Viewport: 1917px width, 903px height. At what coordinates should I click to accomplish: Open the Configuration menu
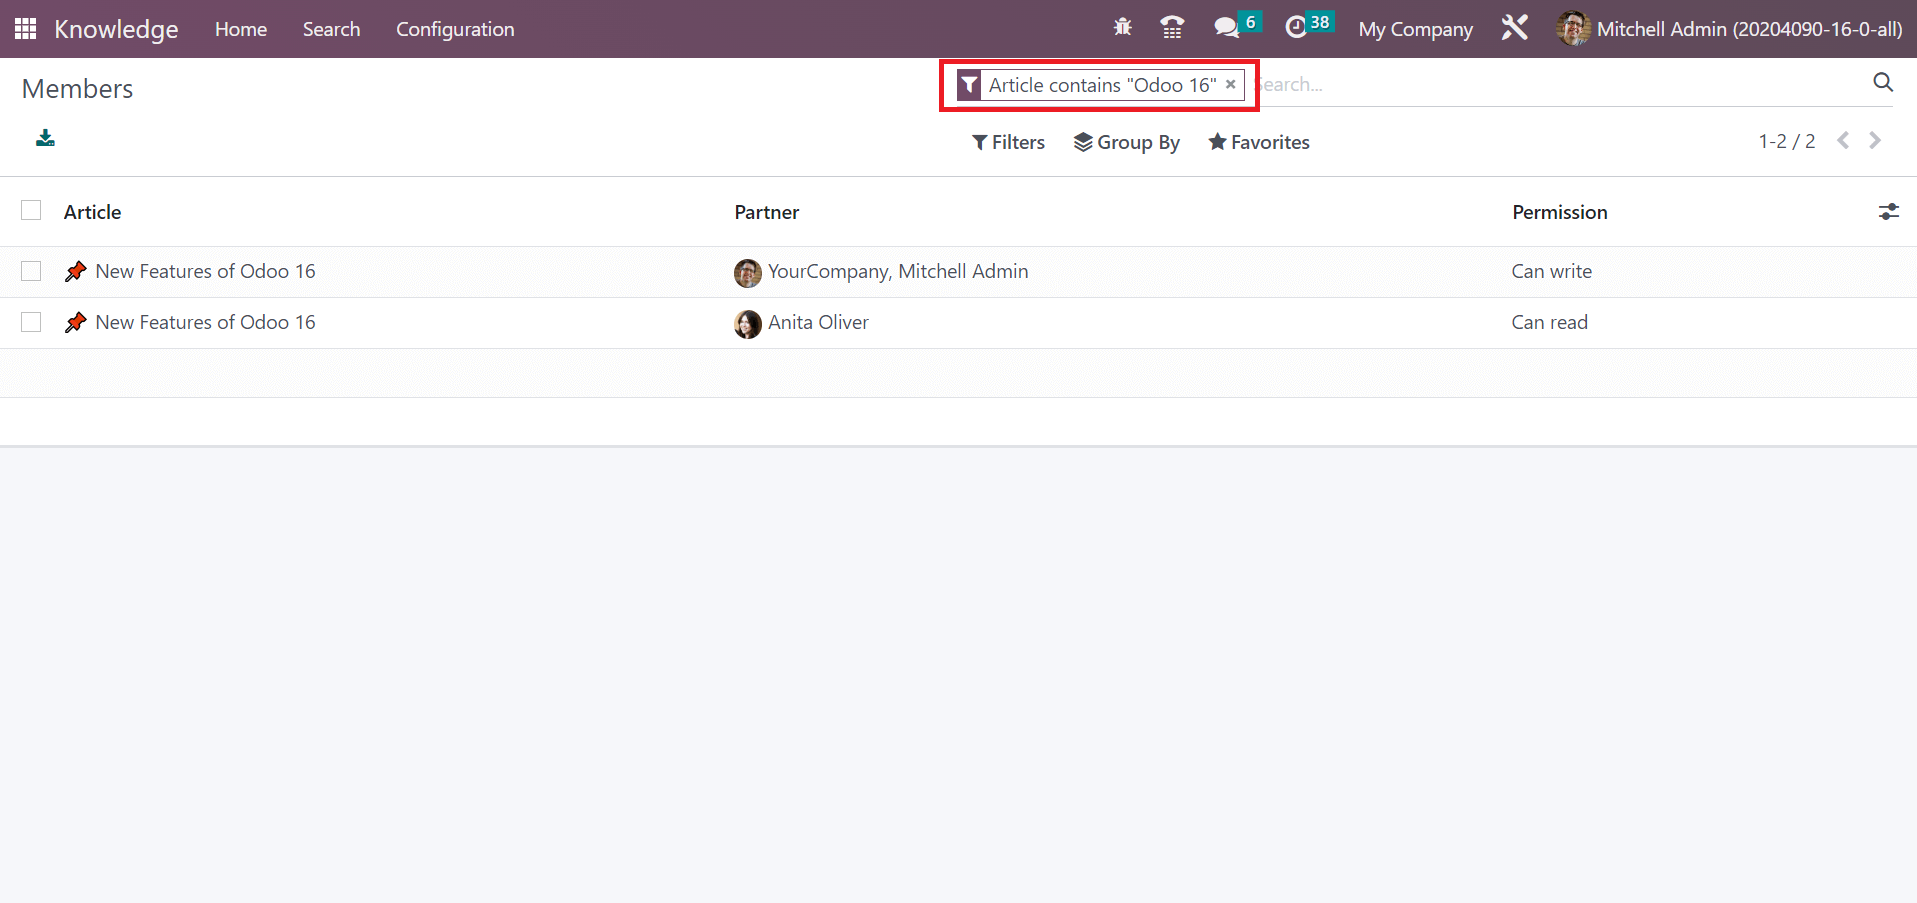click(455, 29)
